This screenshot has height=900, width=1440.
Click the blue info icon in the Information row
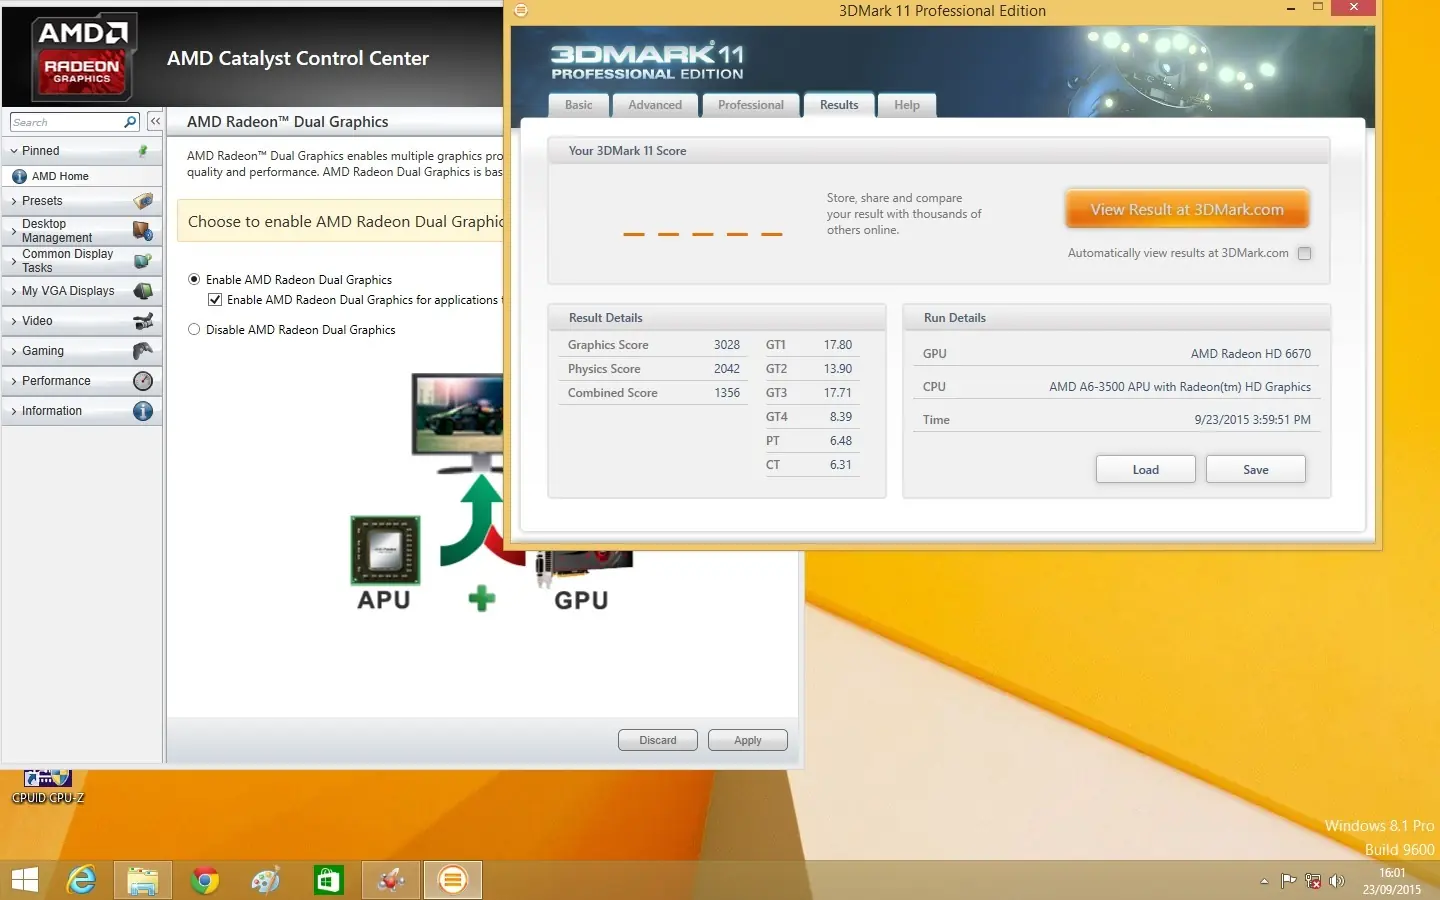point(143,411)
